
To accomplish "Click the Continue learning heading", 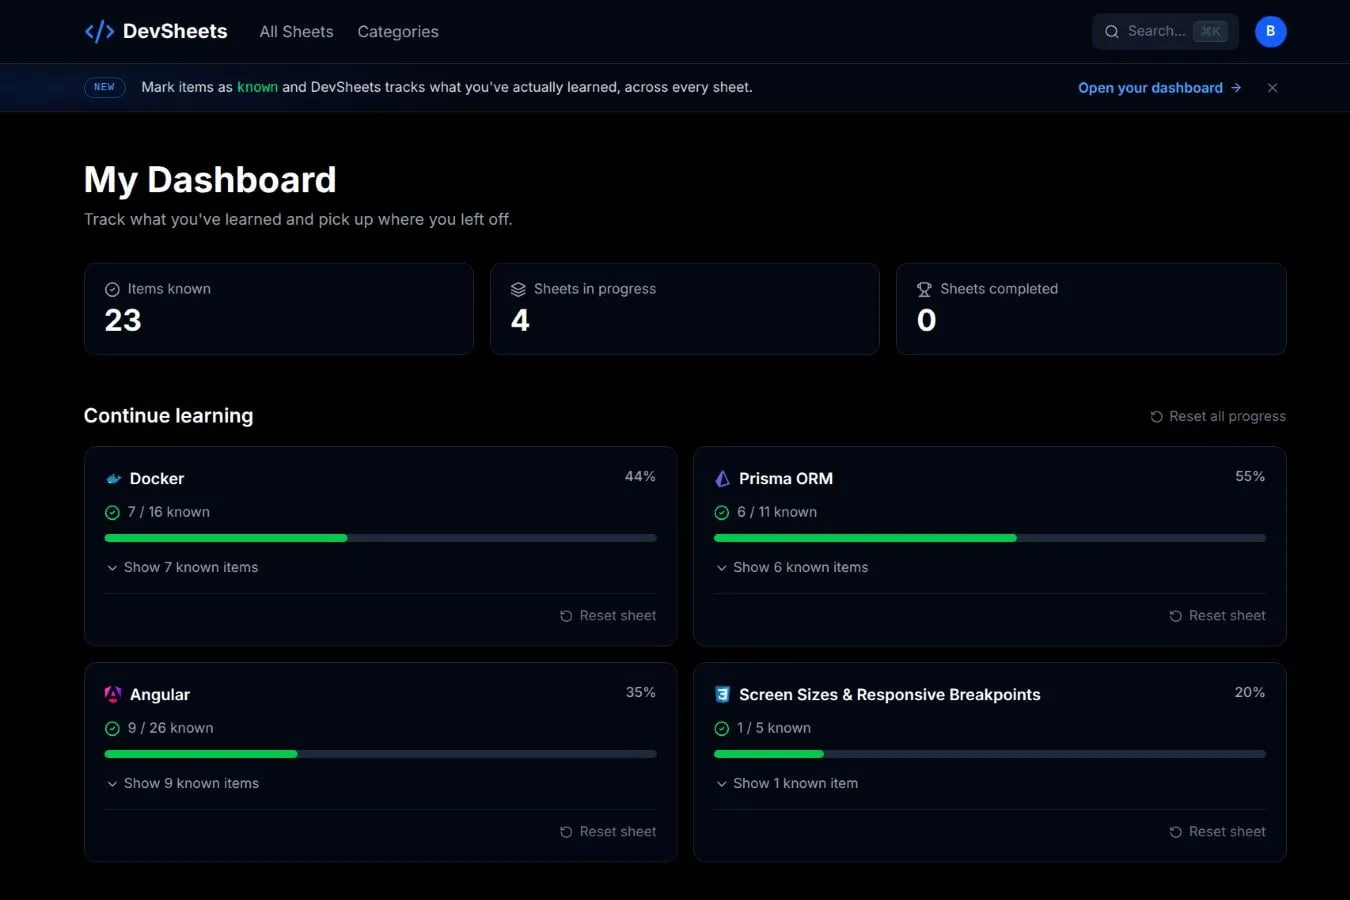I will point(168,416).
